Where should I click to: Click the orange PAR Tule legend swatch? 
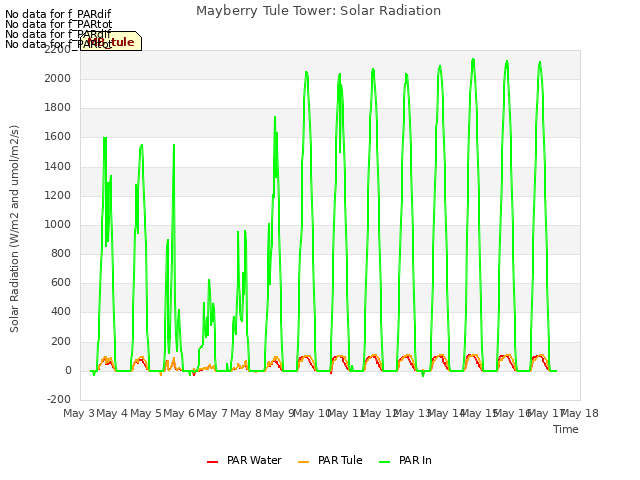point(304,462)
